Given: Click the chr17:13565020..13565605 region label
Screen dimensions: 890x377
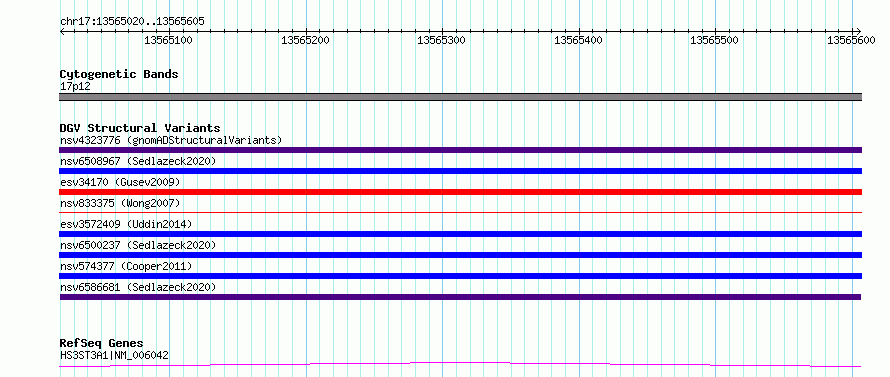Looking at the screenshot, I should click(x=132, y=22).
